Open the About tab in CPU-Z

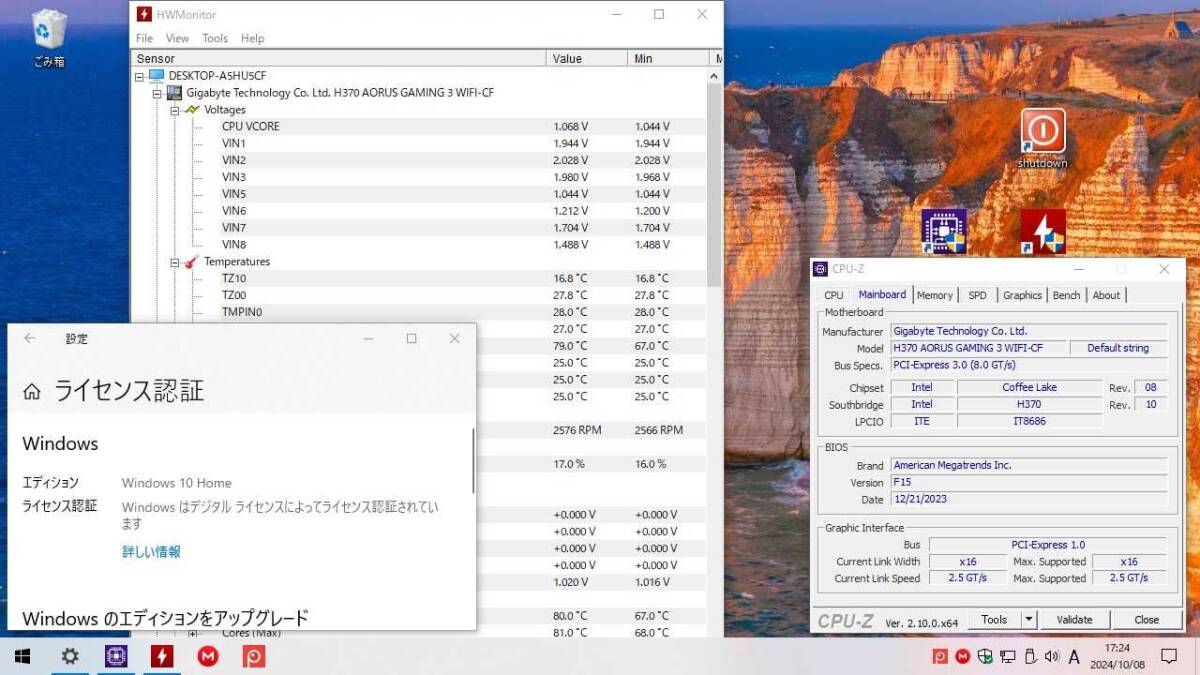[1106, 295]
